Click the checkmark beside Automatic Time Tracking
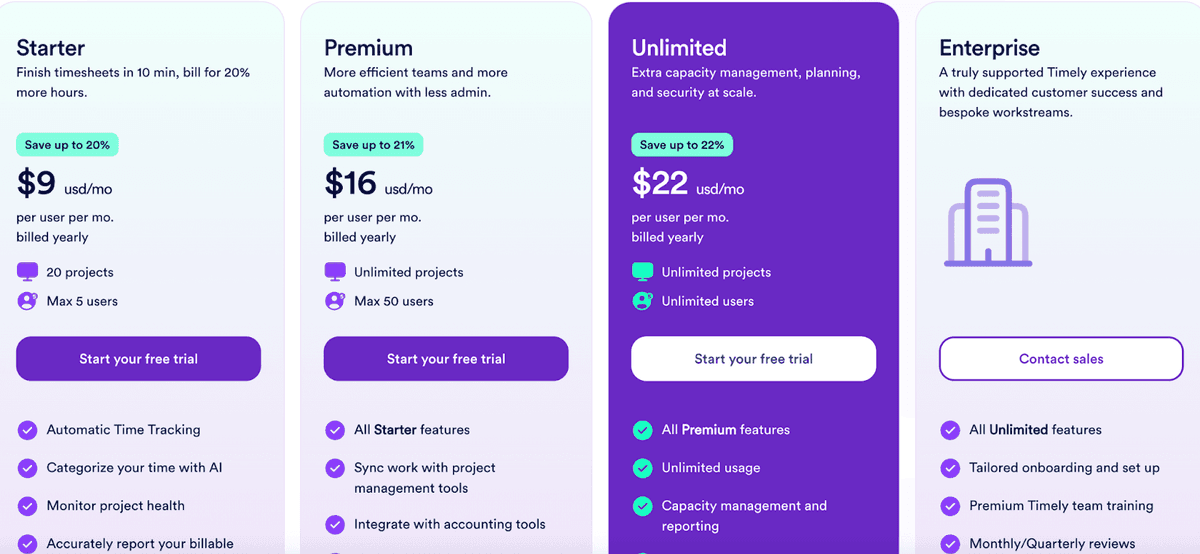This screenshot has width=1200, height=554. click(27, 430)
